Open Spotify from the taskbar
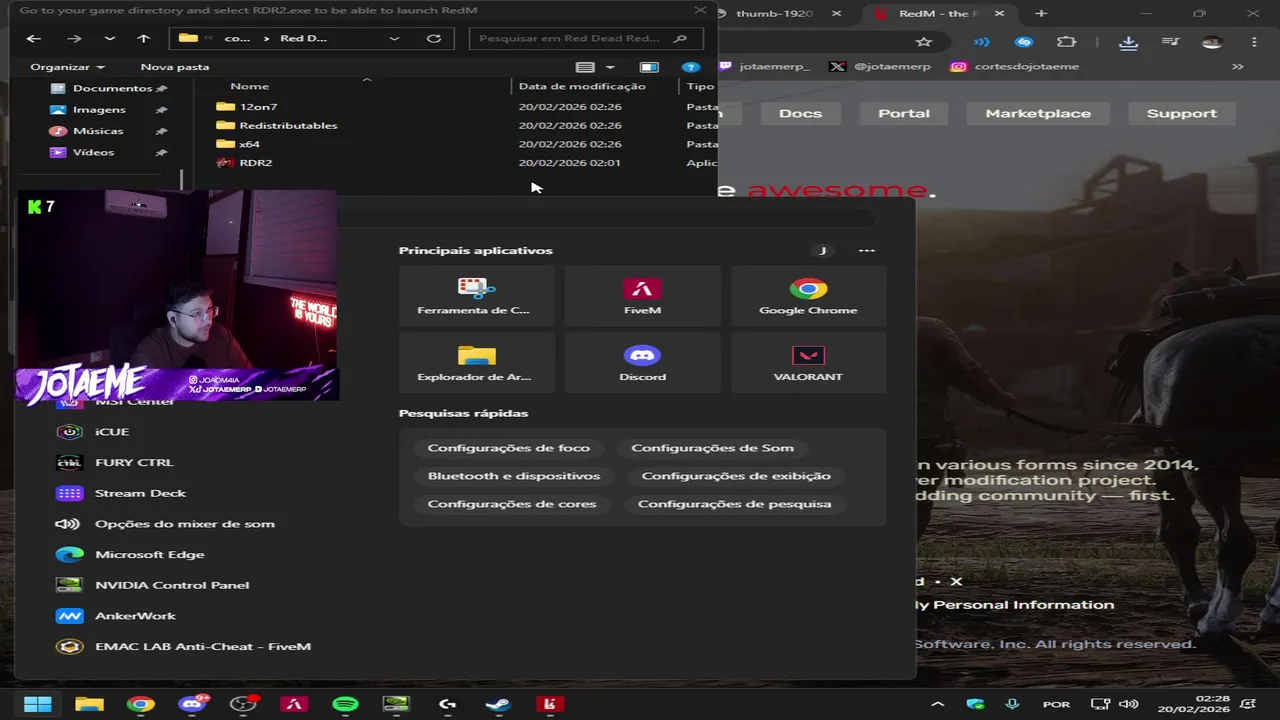Viewport: 1280px width, 720px height. click(345, 704)
